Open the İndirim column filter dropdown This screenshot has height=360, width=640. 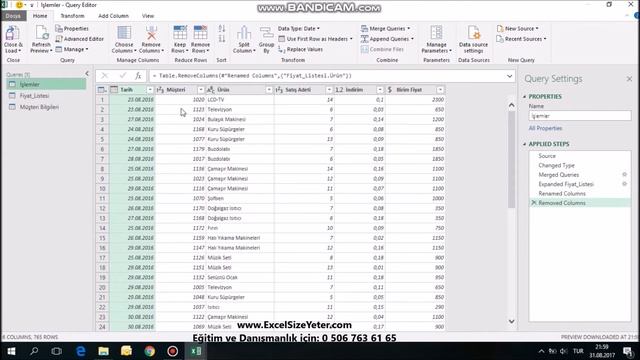click(x=380, y=89)
